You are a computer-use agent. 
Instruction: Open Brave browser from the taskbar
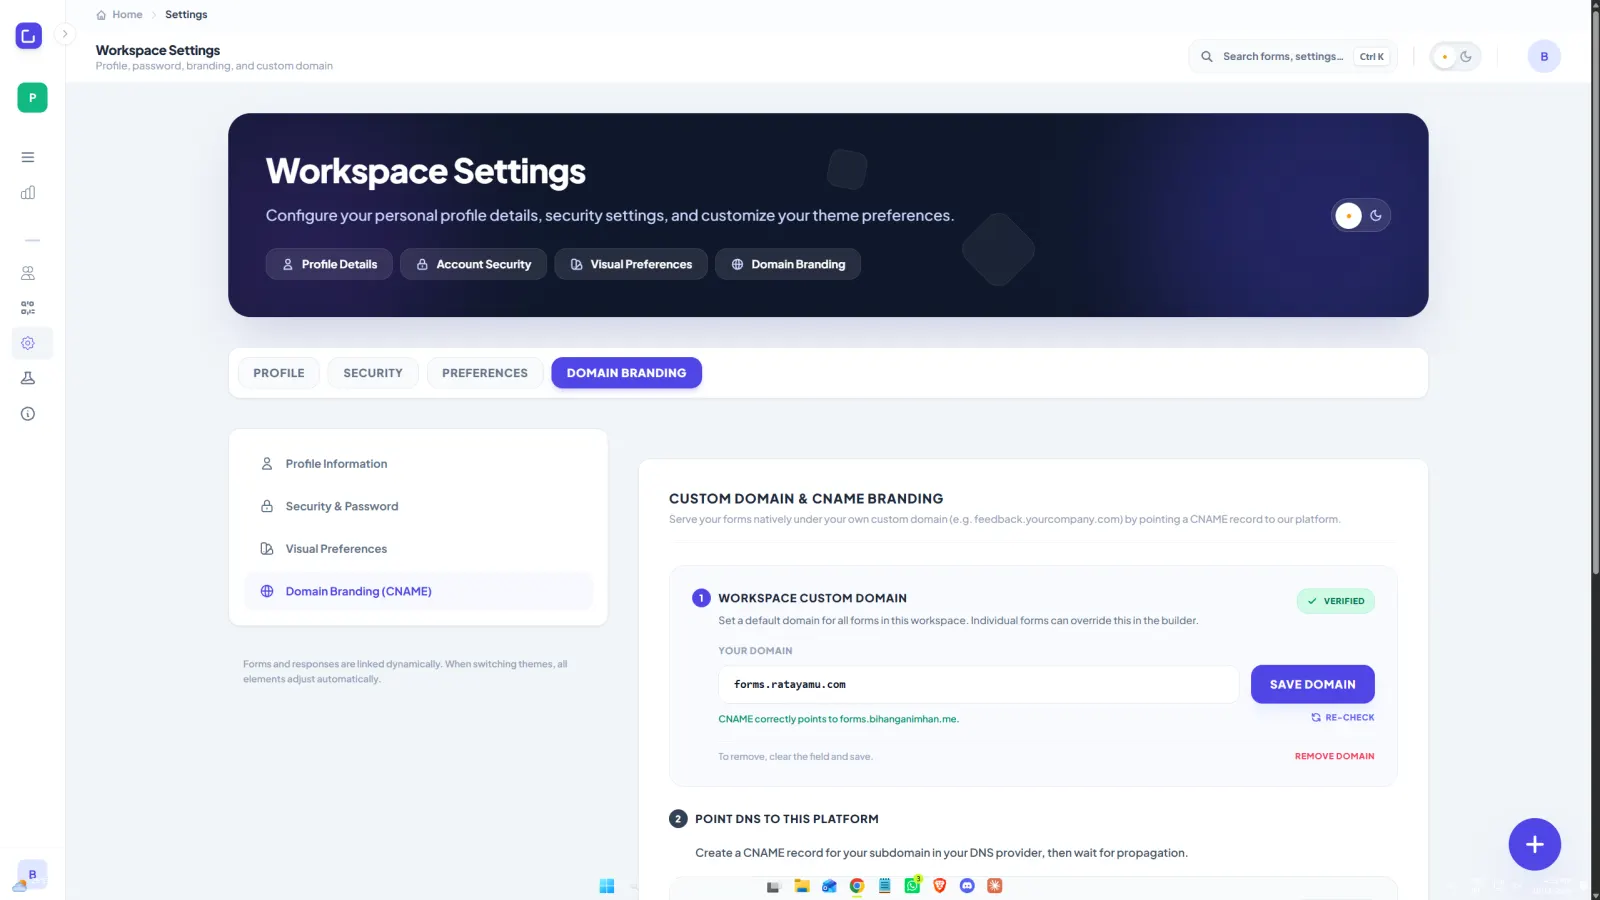tap(940, 886)
